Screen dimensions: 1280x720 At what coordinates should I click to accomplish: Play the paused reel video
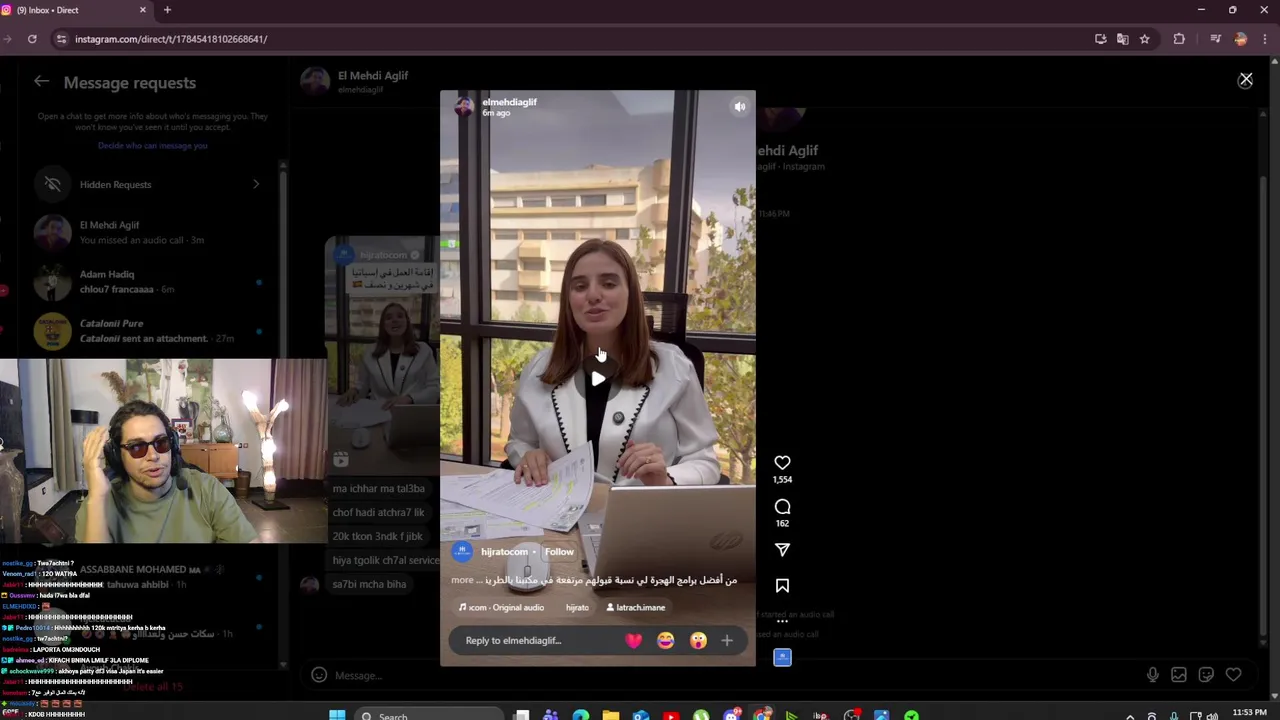pos(598,379)
